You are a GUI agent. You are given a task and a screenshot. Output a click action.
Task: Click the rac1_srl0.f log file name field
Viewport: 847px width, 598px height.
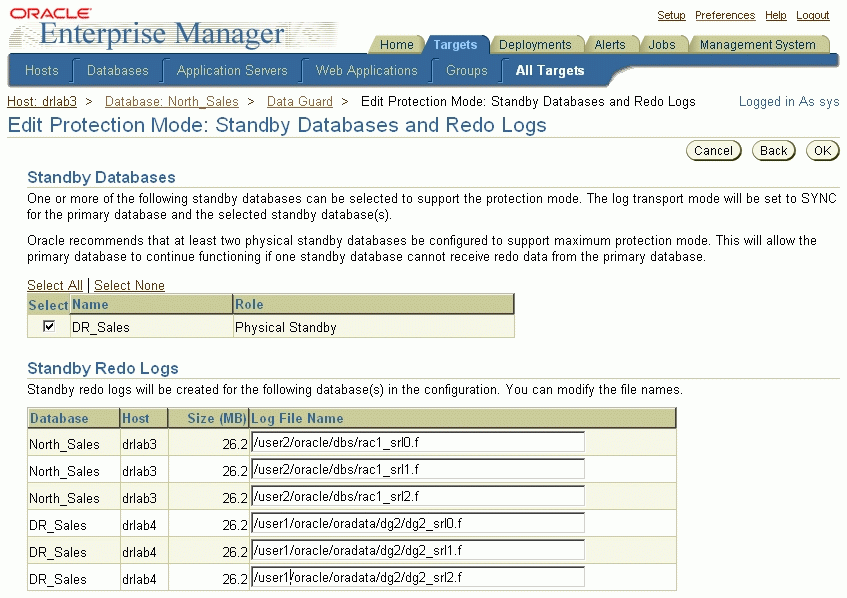click(x=417, y=443)
